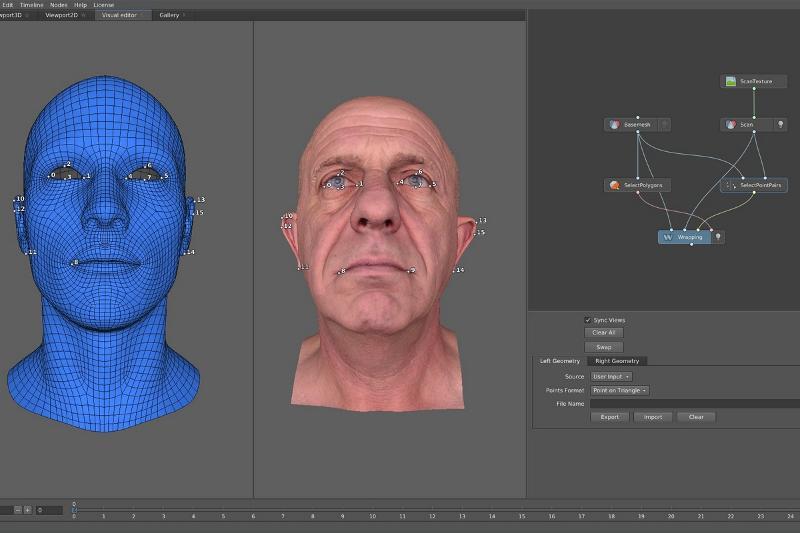800x533 pixels.
Task: Click the Swap button
Action: [x=603, y=347]
